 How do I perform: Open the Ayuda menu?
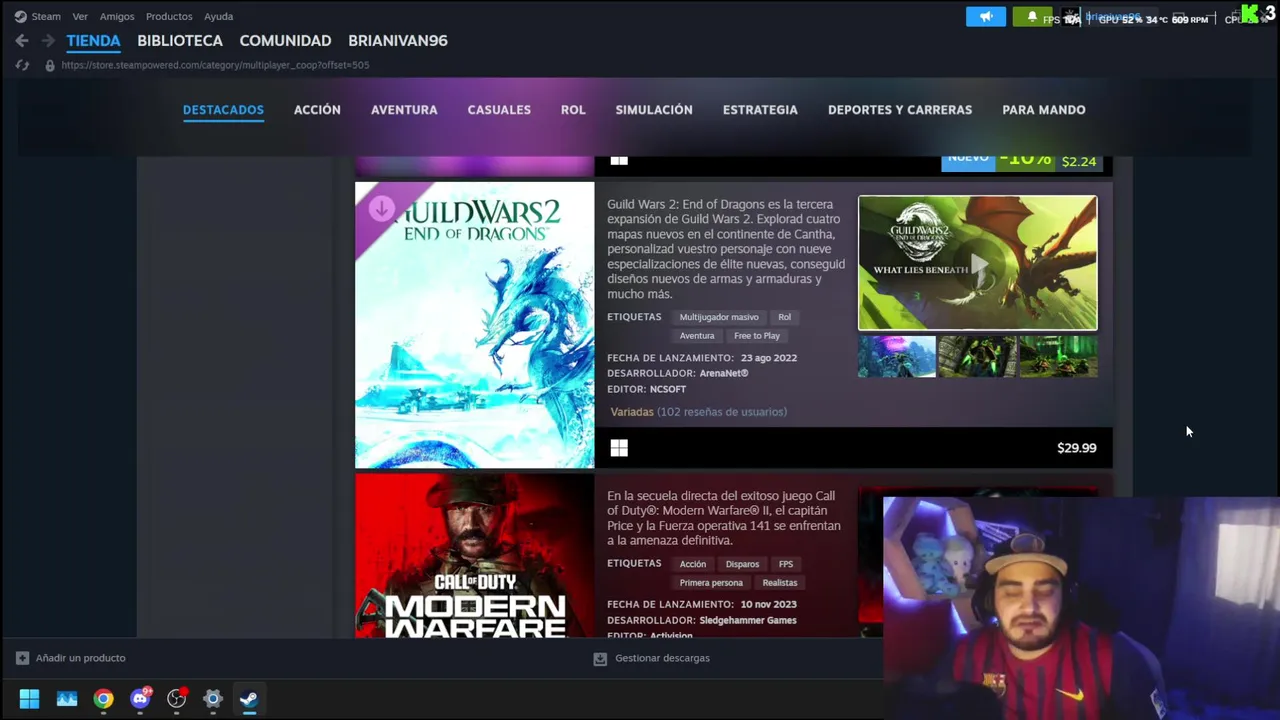click(x=218, y=16)
